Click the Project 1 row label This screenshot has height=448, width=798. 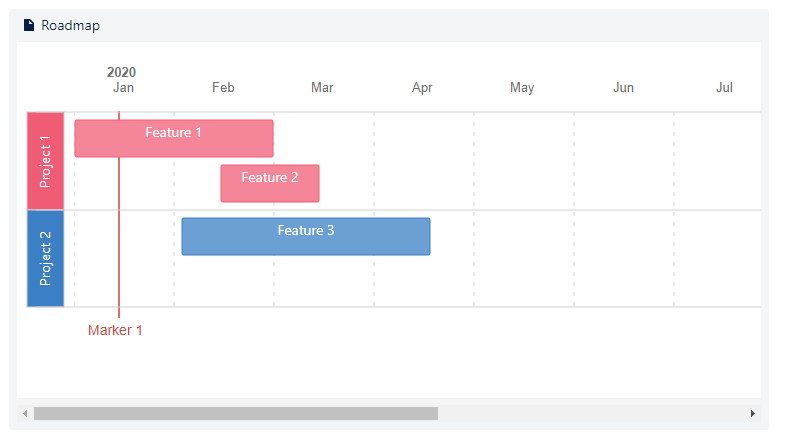click(x=45, y=161)
